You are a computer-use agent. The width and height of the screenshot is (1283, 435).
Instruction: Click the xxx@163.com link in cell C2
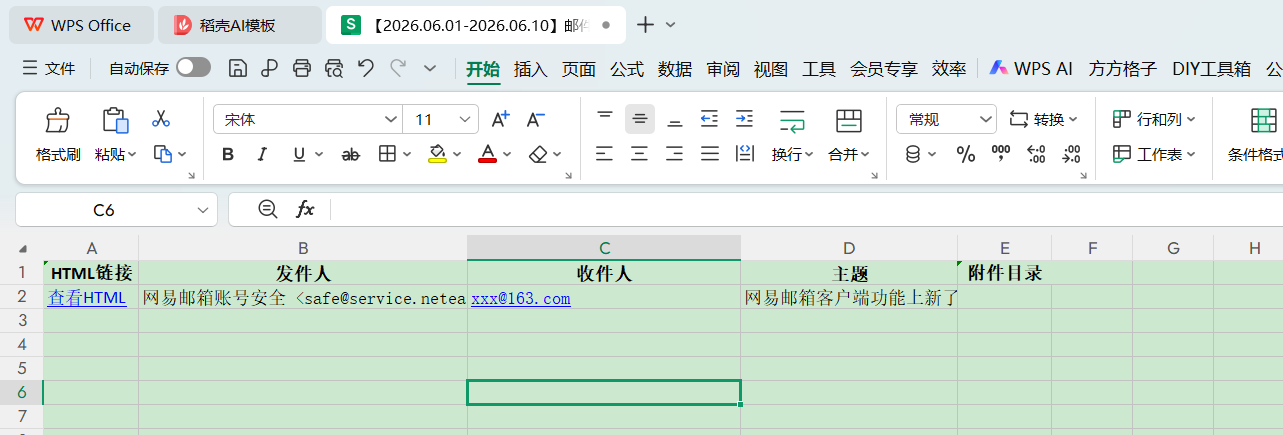(x=520, y=298)
